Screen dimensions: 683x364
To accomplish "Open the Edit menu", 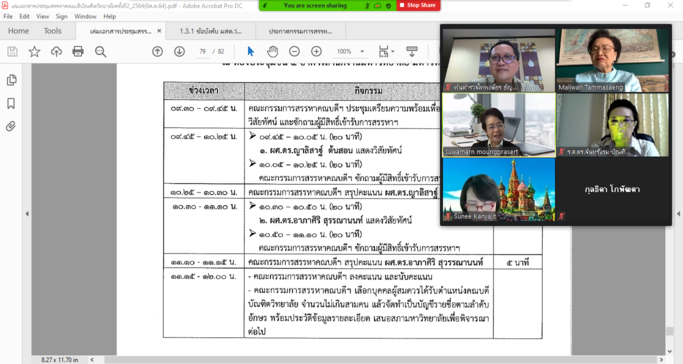I will tap(24, 17).
